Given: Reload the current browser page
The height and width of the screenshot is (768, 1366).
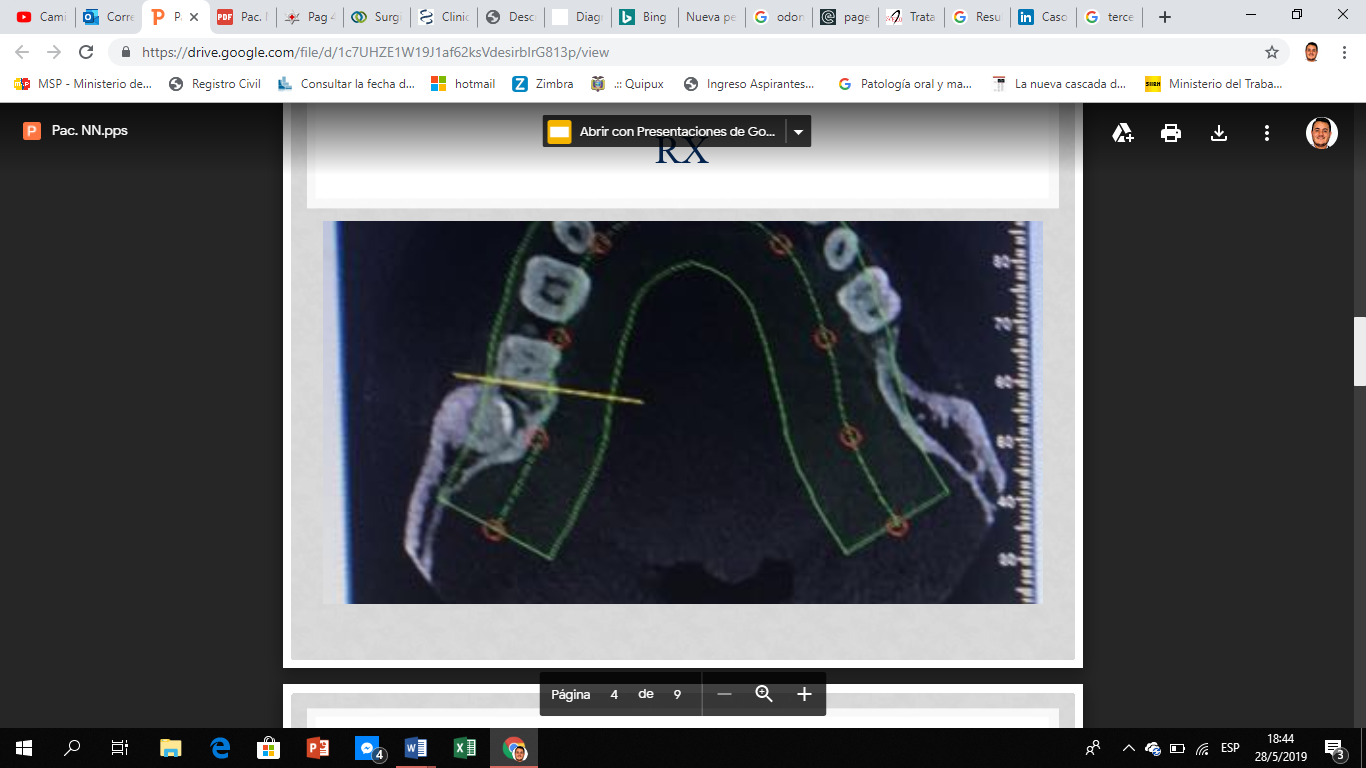Looking at the screenshot, I should [87, 52].
